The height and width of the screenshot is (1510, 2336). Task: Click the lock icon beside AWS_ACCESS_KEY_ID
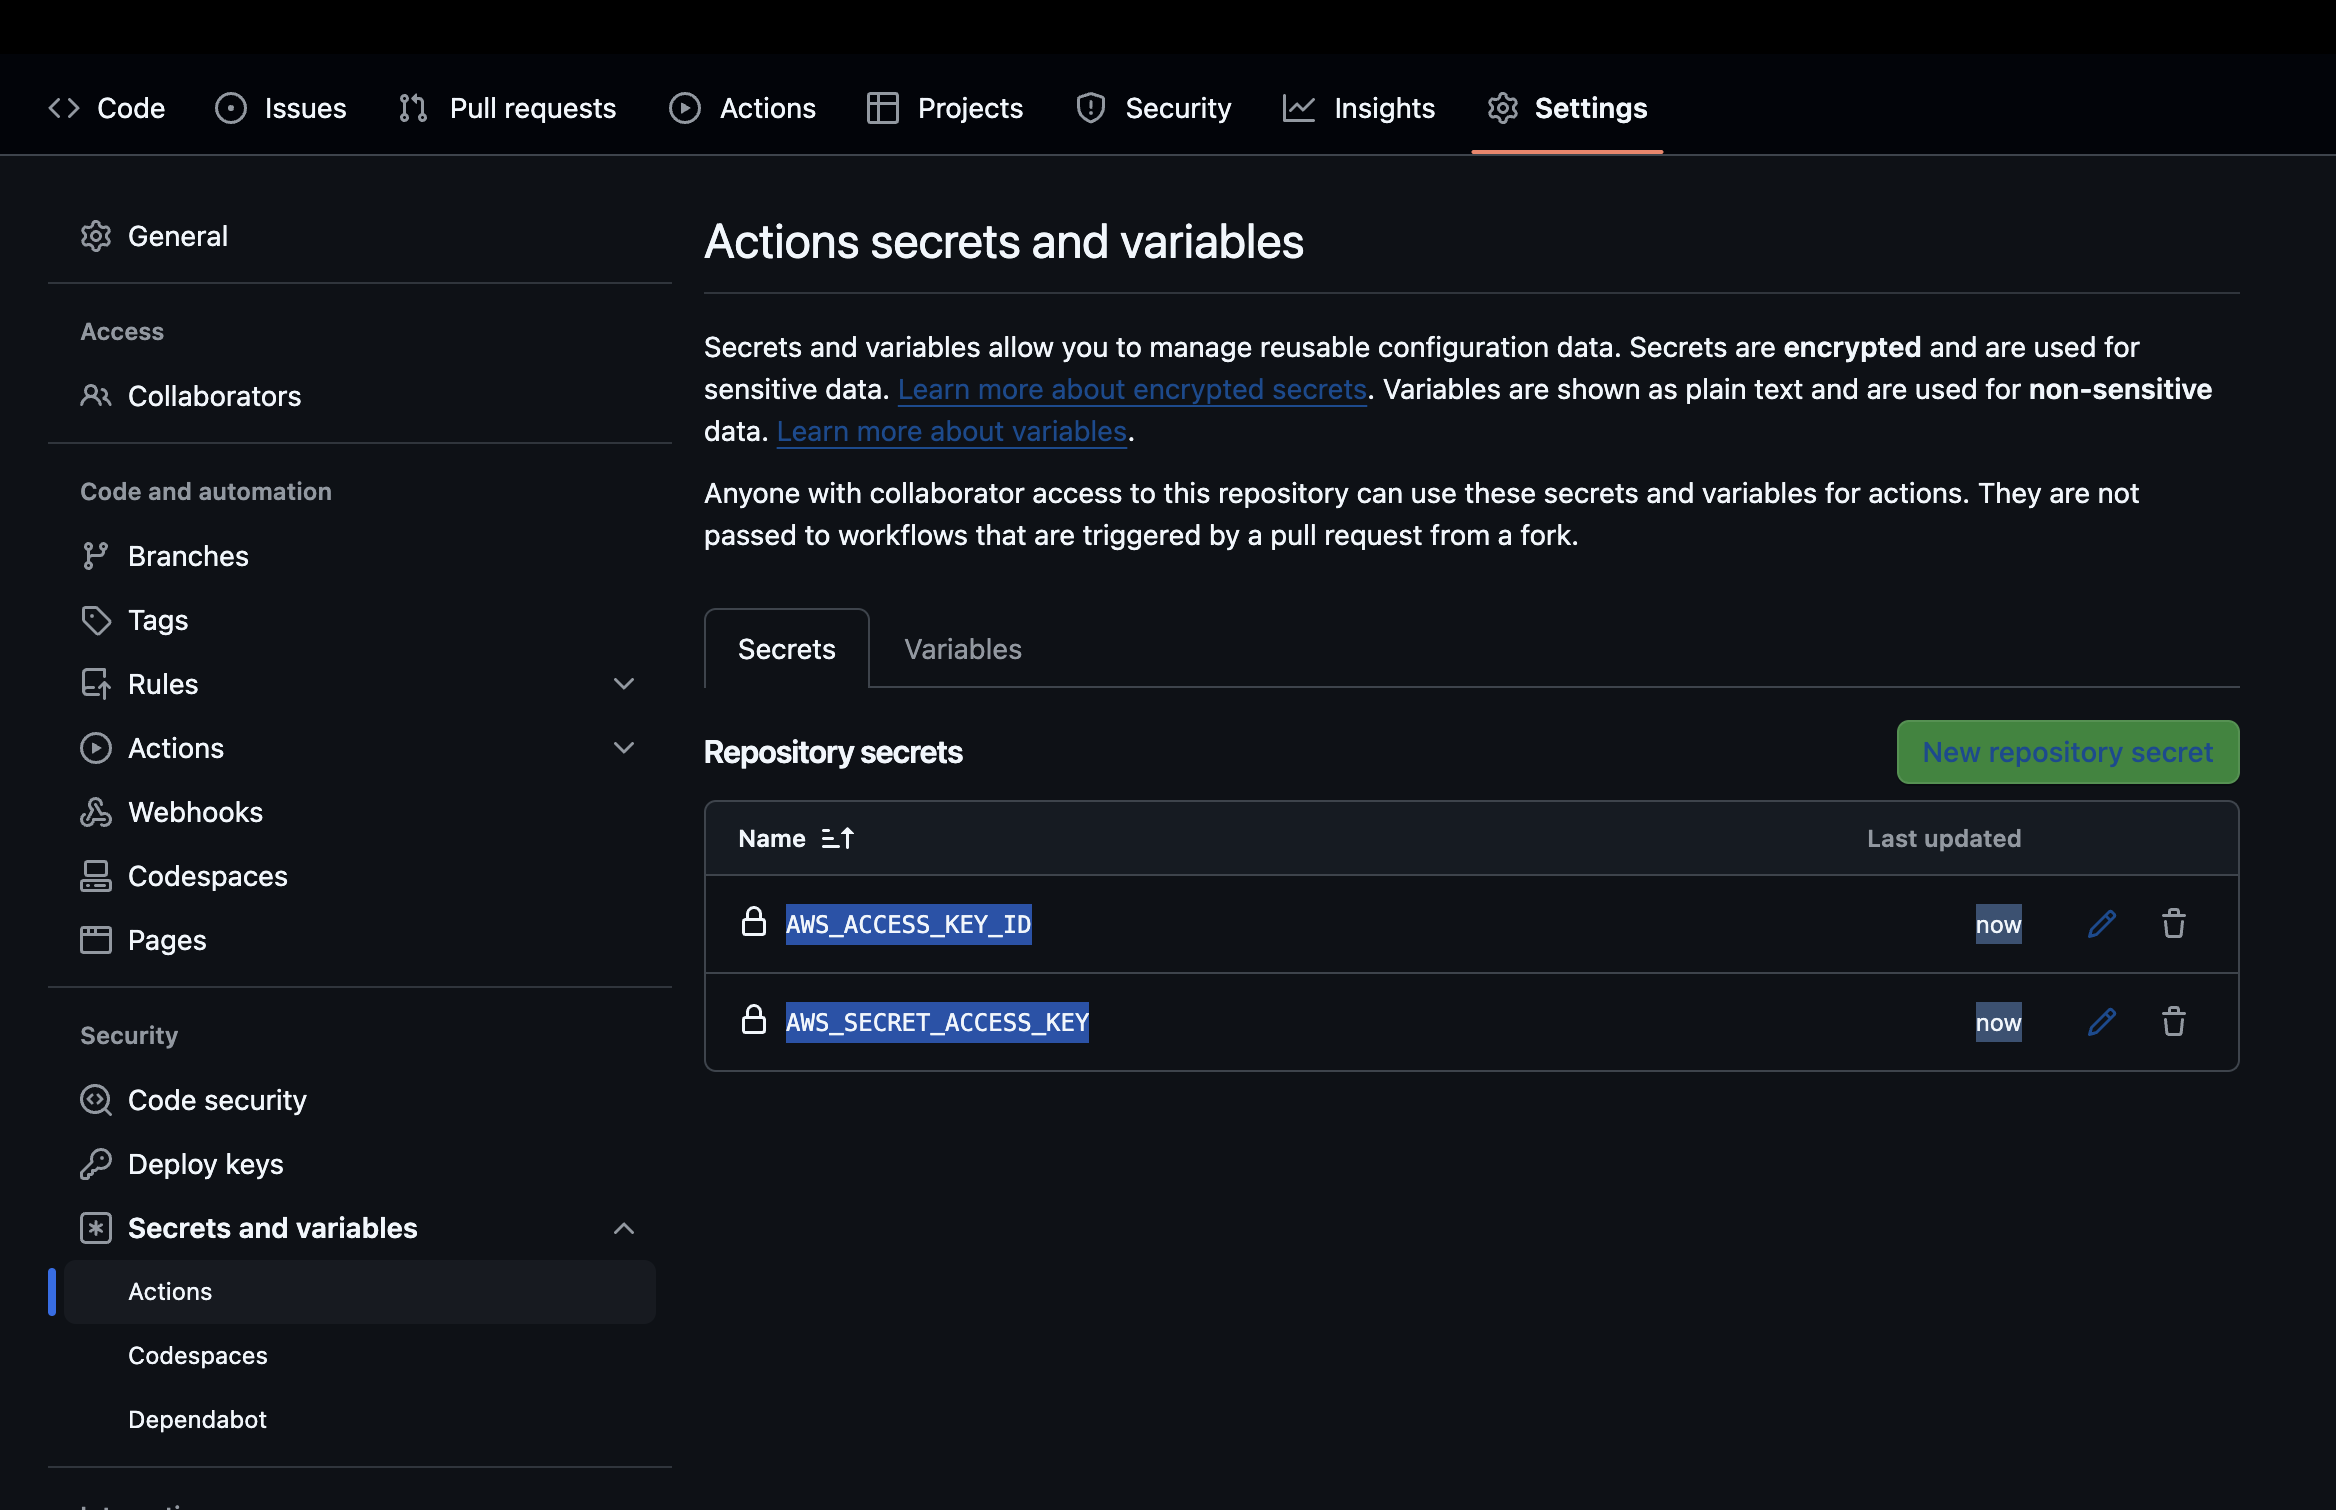coord(754,922)
